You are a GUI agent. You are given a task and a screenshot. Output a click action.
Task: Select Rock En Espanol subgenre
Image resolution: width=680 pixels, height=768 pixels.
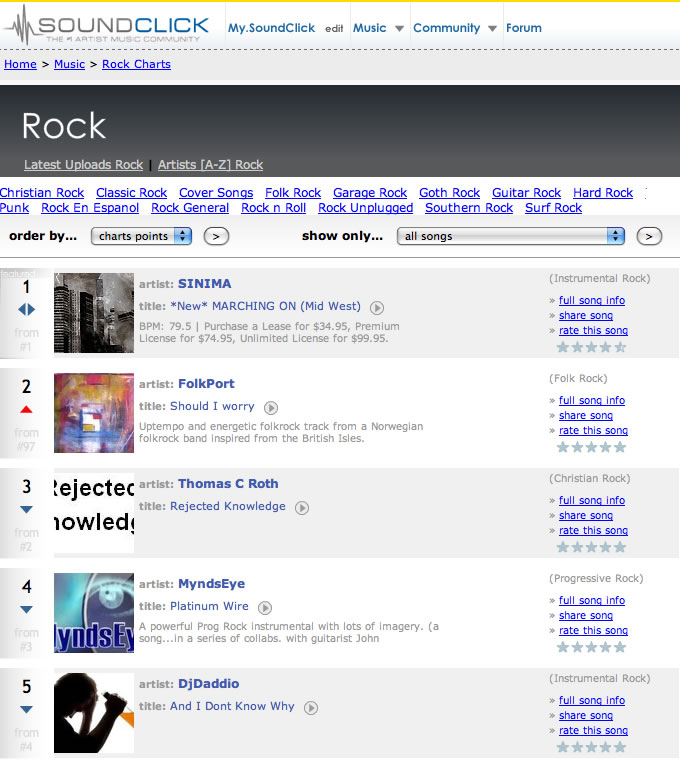pos(90,208)
